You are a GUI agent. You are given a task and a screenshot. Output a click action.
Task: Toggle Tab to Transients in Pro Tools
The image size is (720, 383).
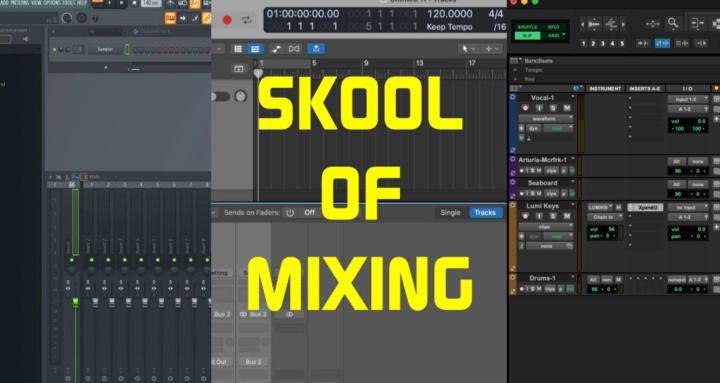[642, 43]
